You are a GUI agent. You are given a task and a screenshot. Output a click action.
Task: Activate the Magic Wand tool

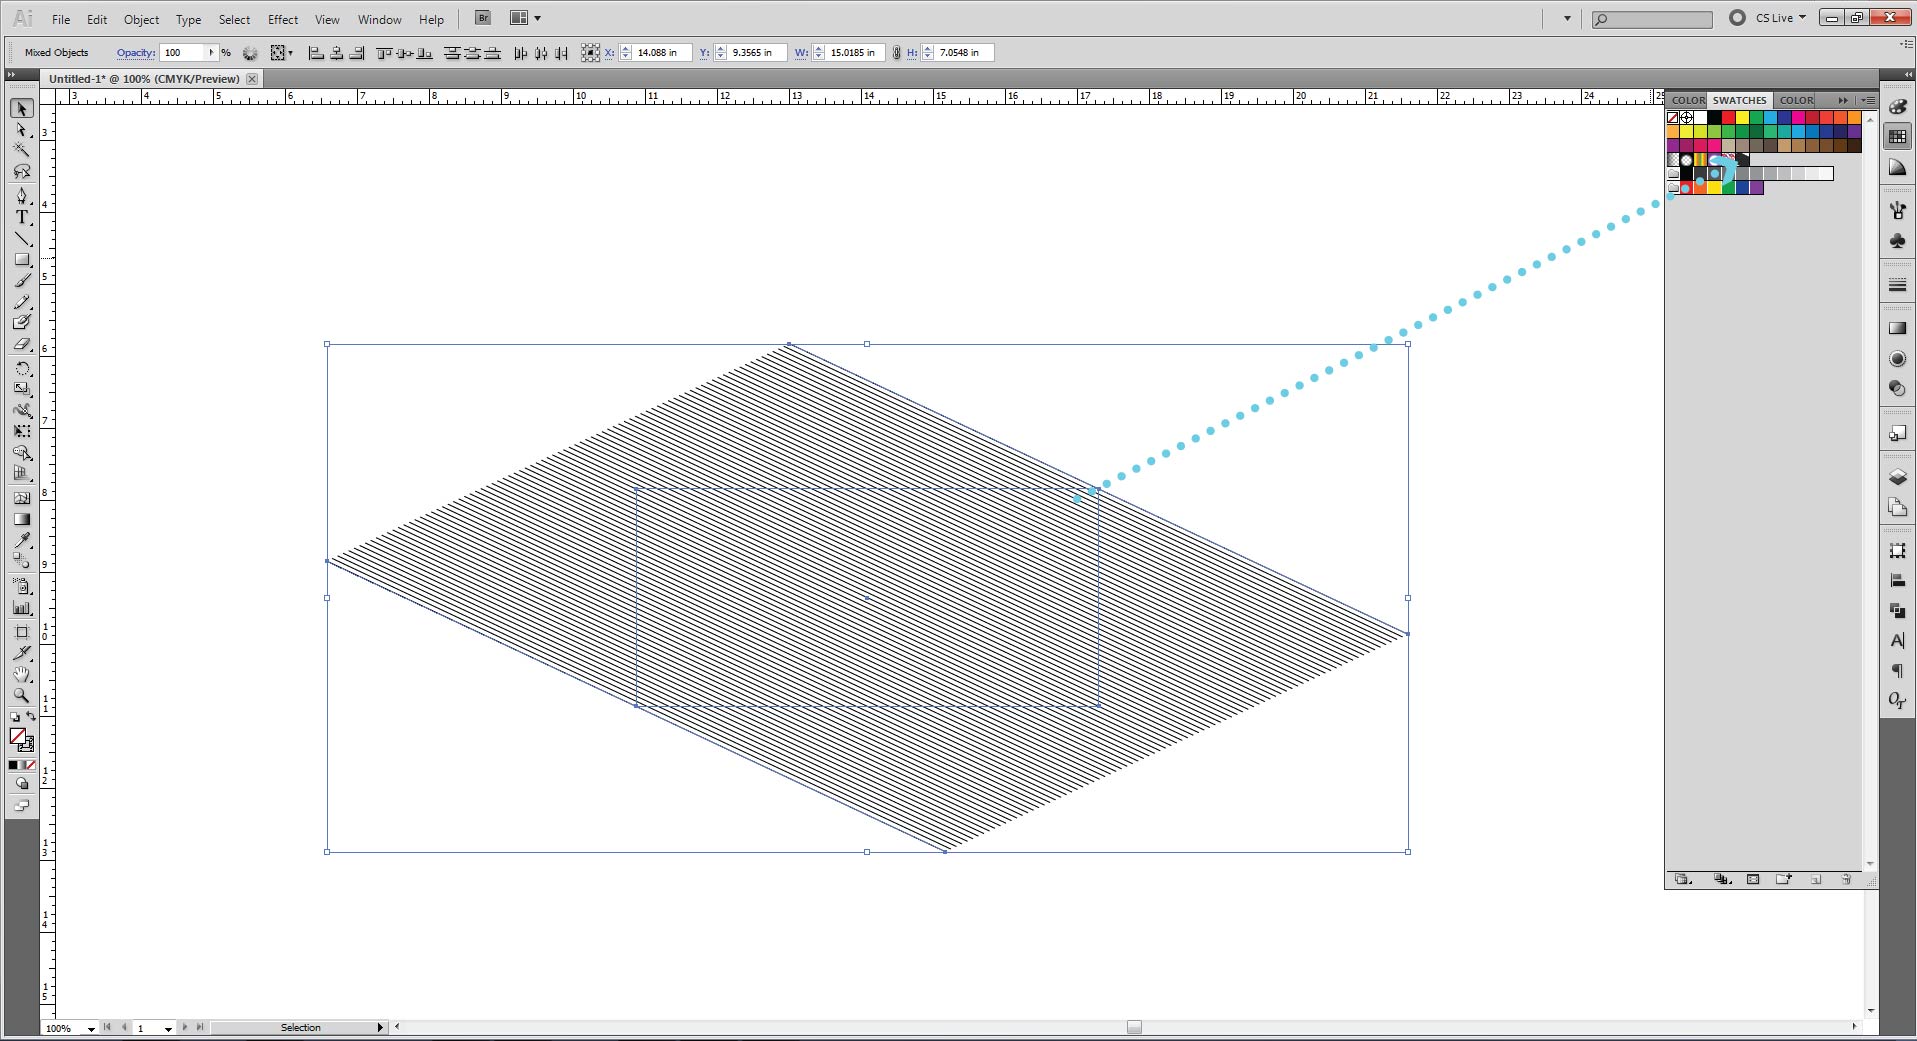tap(21, 150)
